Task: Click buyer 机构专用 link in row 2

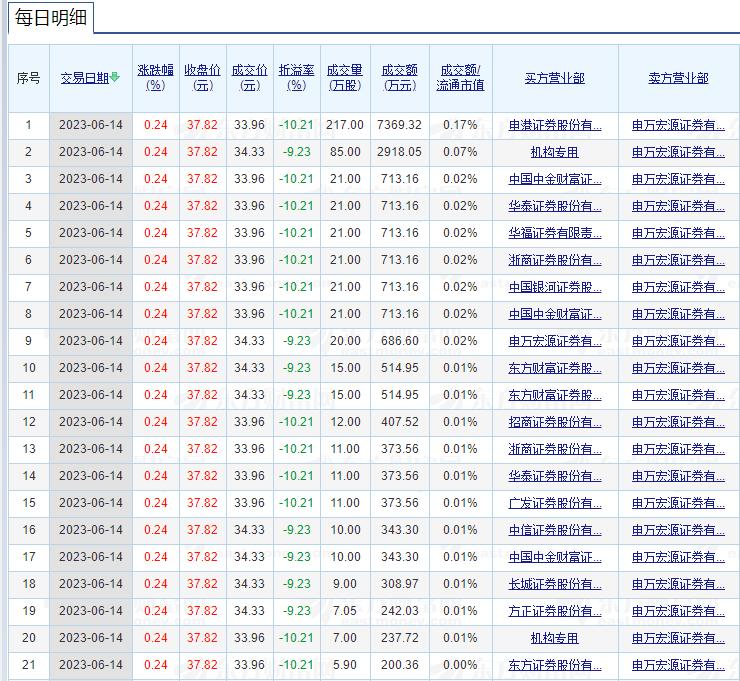Action: 554,152
